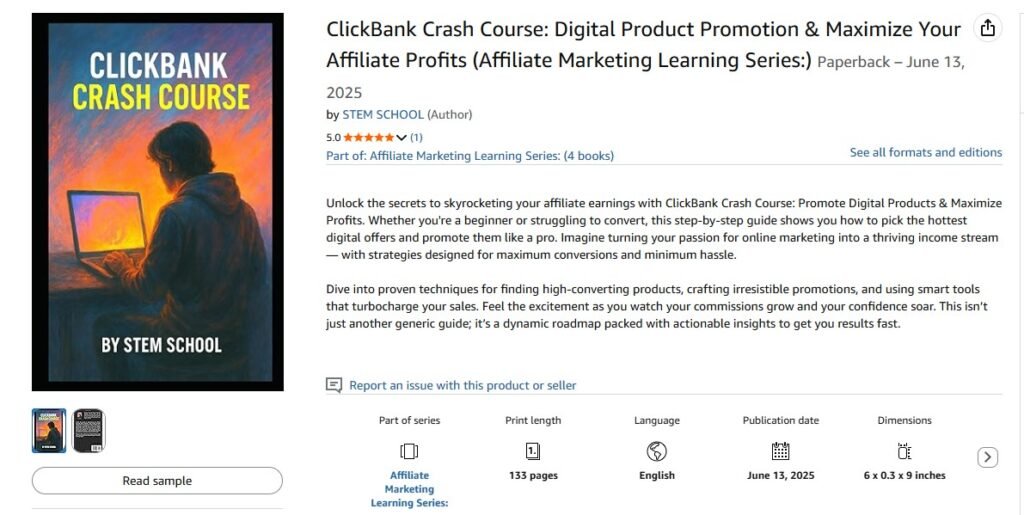Open the Affiliate Marketing Learning Series (4 books) link
Image resolution: width=1024 pixels, height=515 pixels.
click(470, 156)
